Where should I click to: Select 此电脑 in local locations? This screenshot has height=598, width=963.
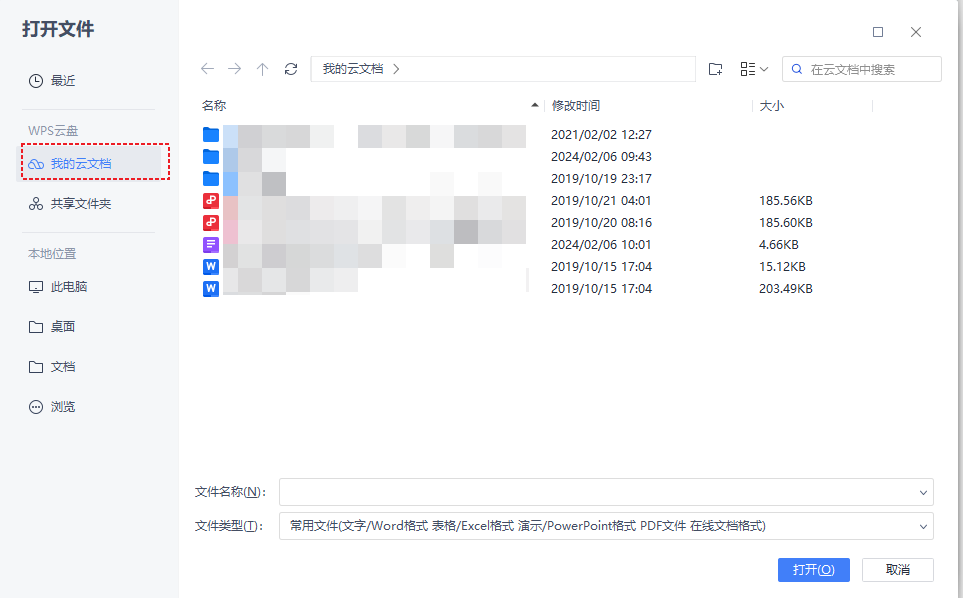[69, 287]
